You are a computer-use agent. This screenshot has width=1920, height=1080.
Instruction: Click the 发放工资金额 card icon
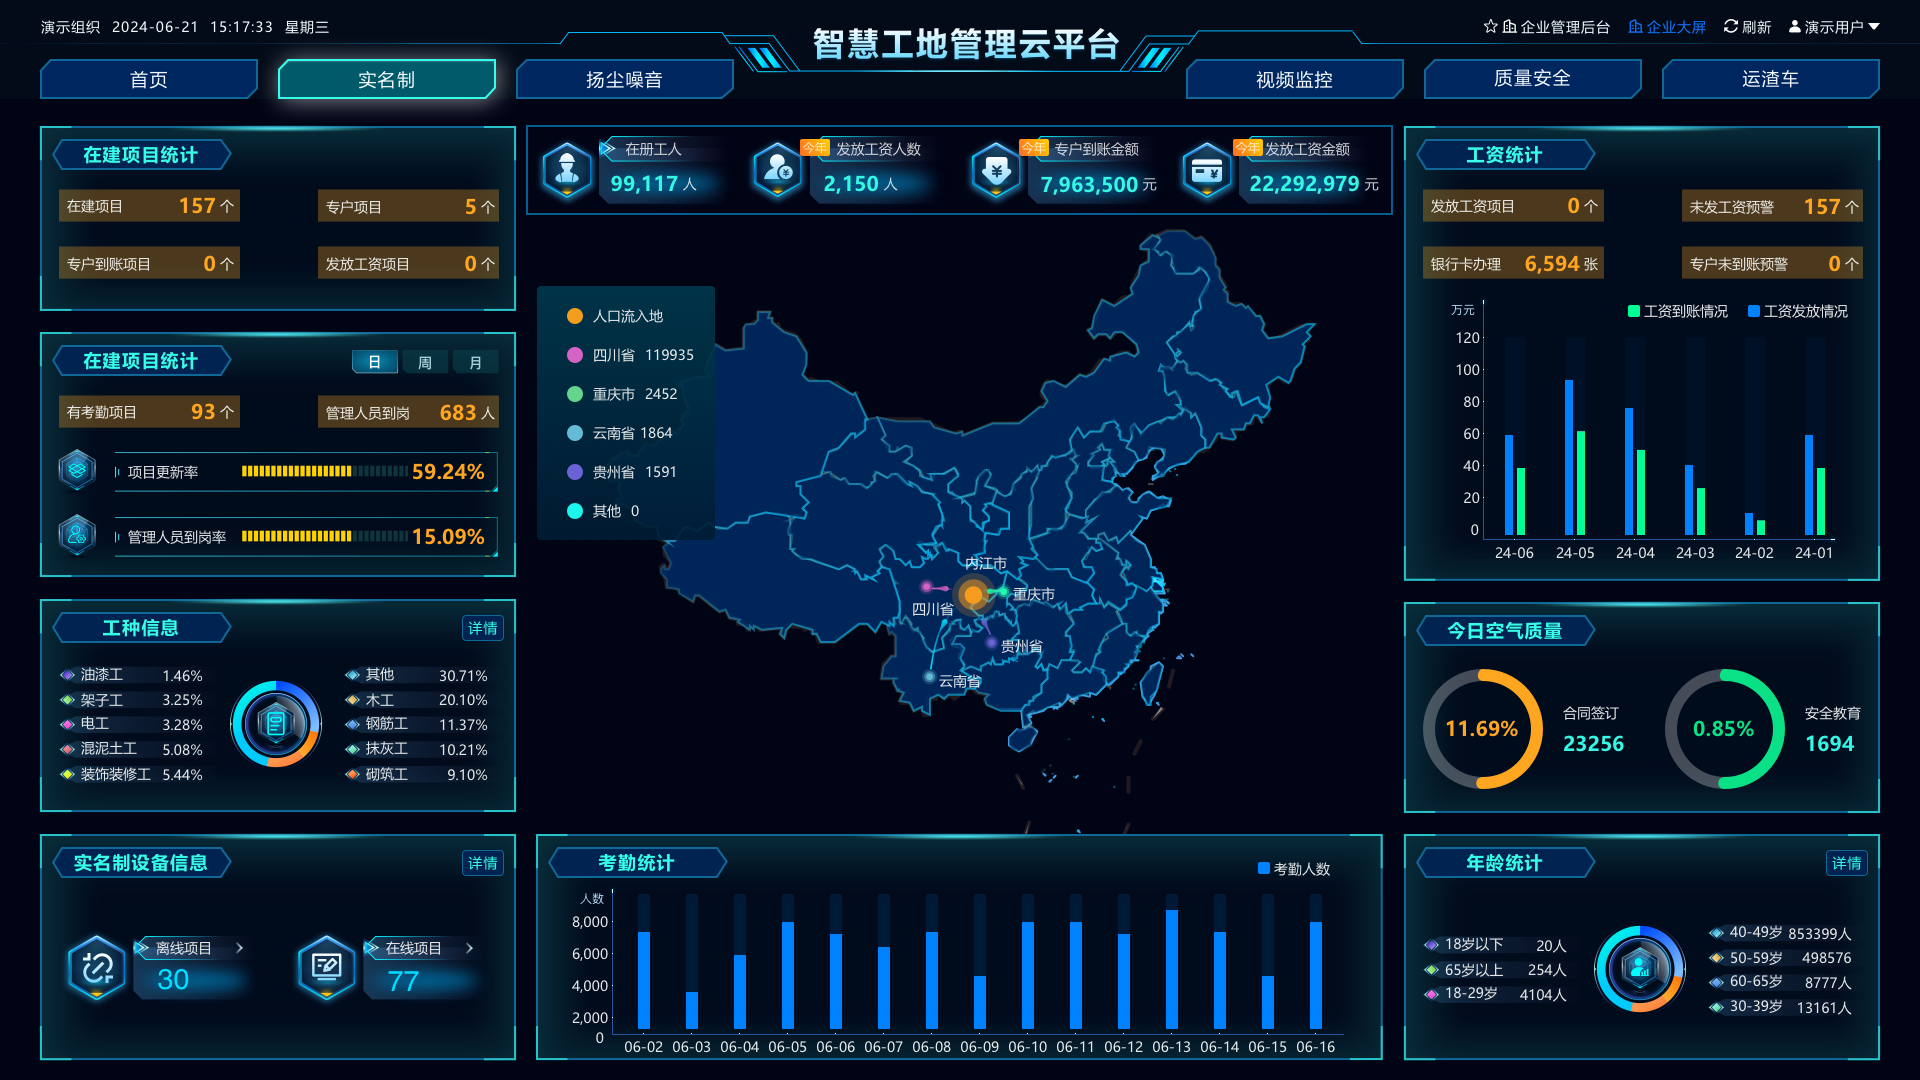[1207, 170]
